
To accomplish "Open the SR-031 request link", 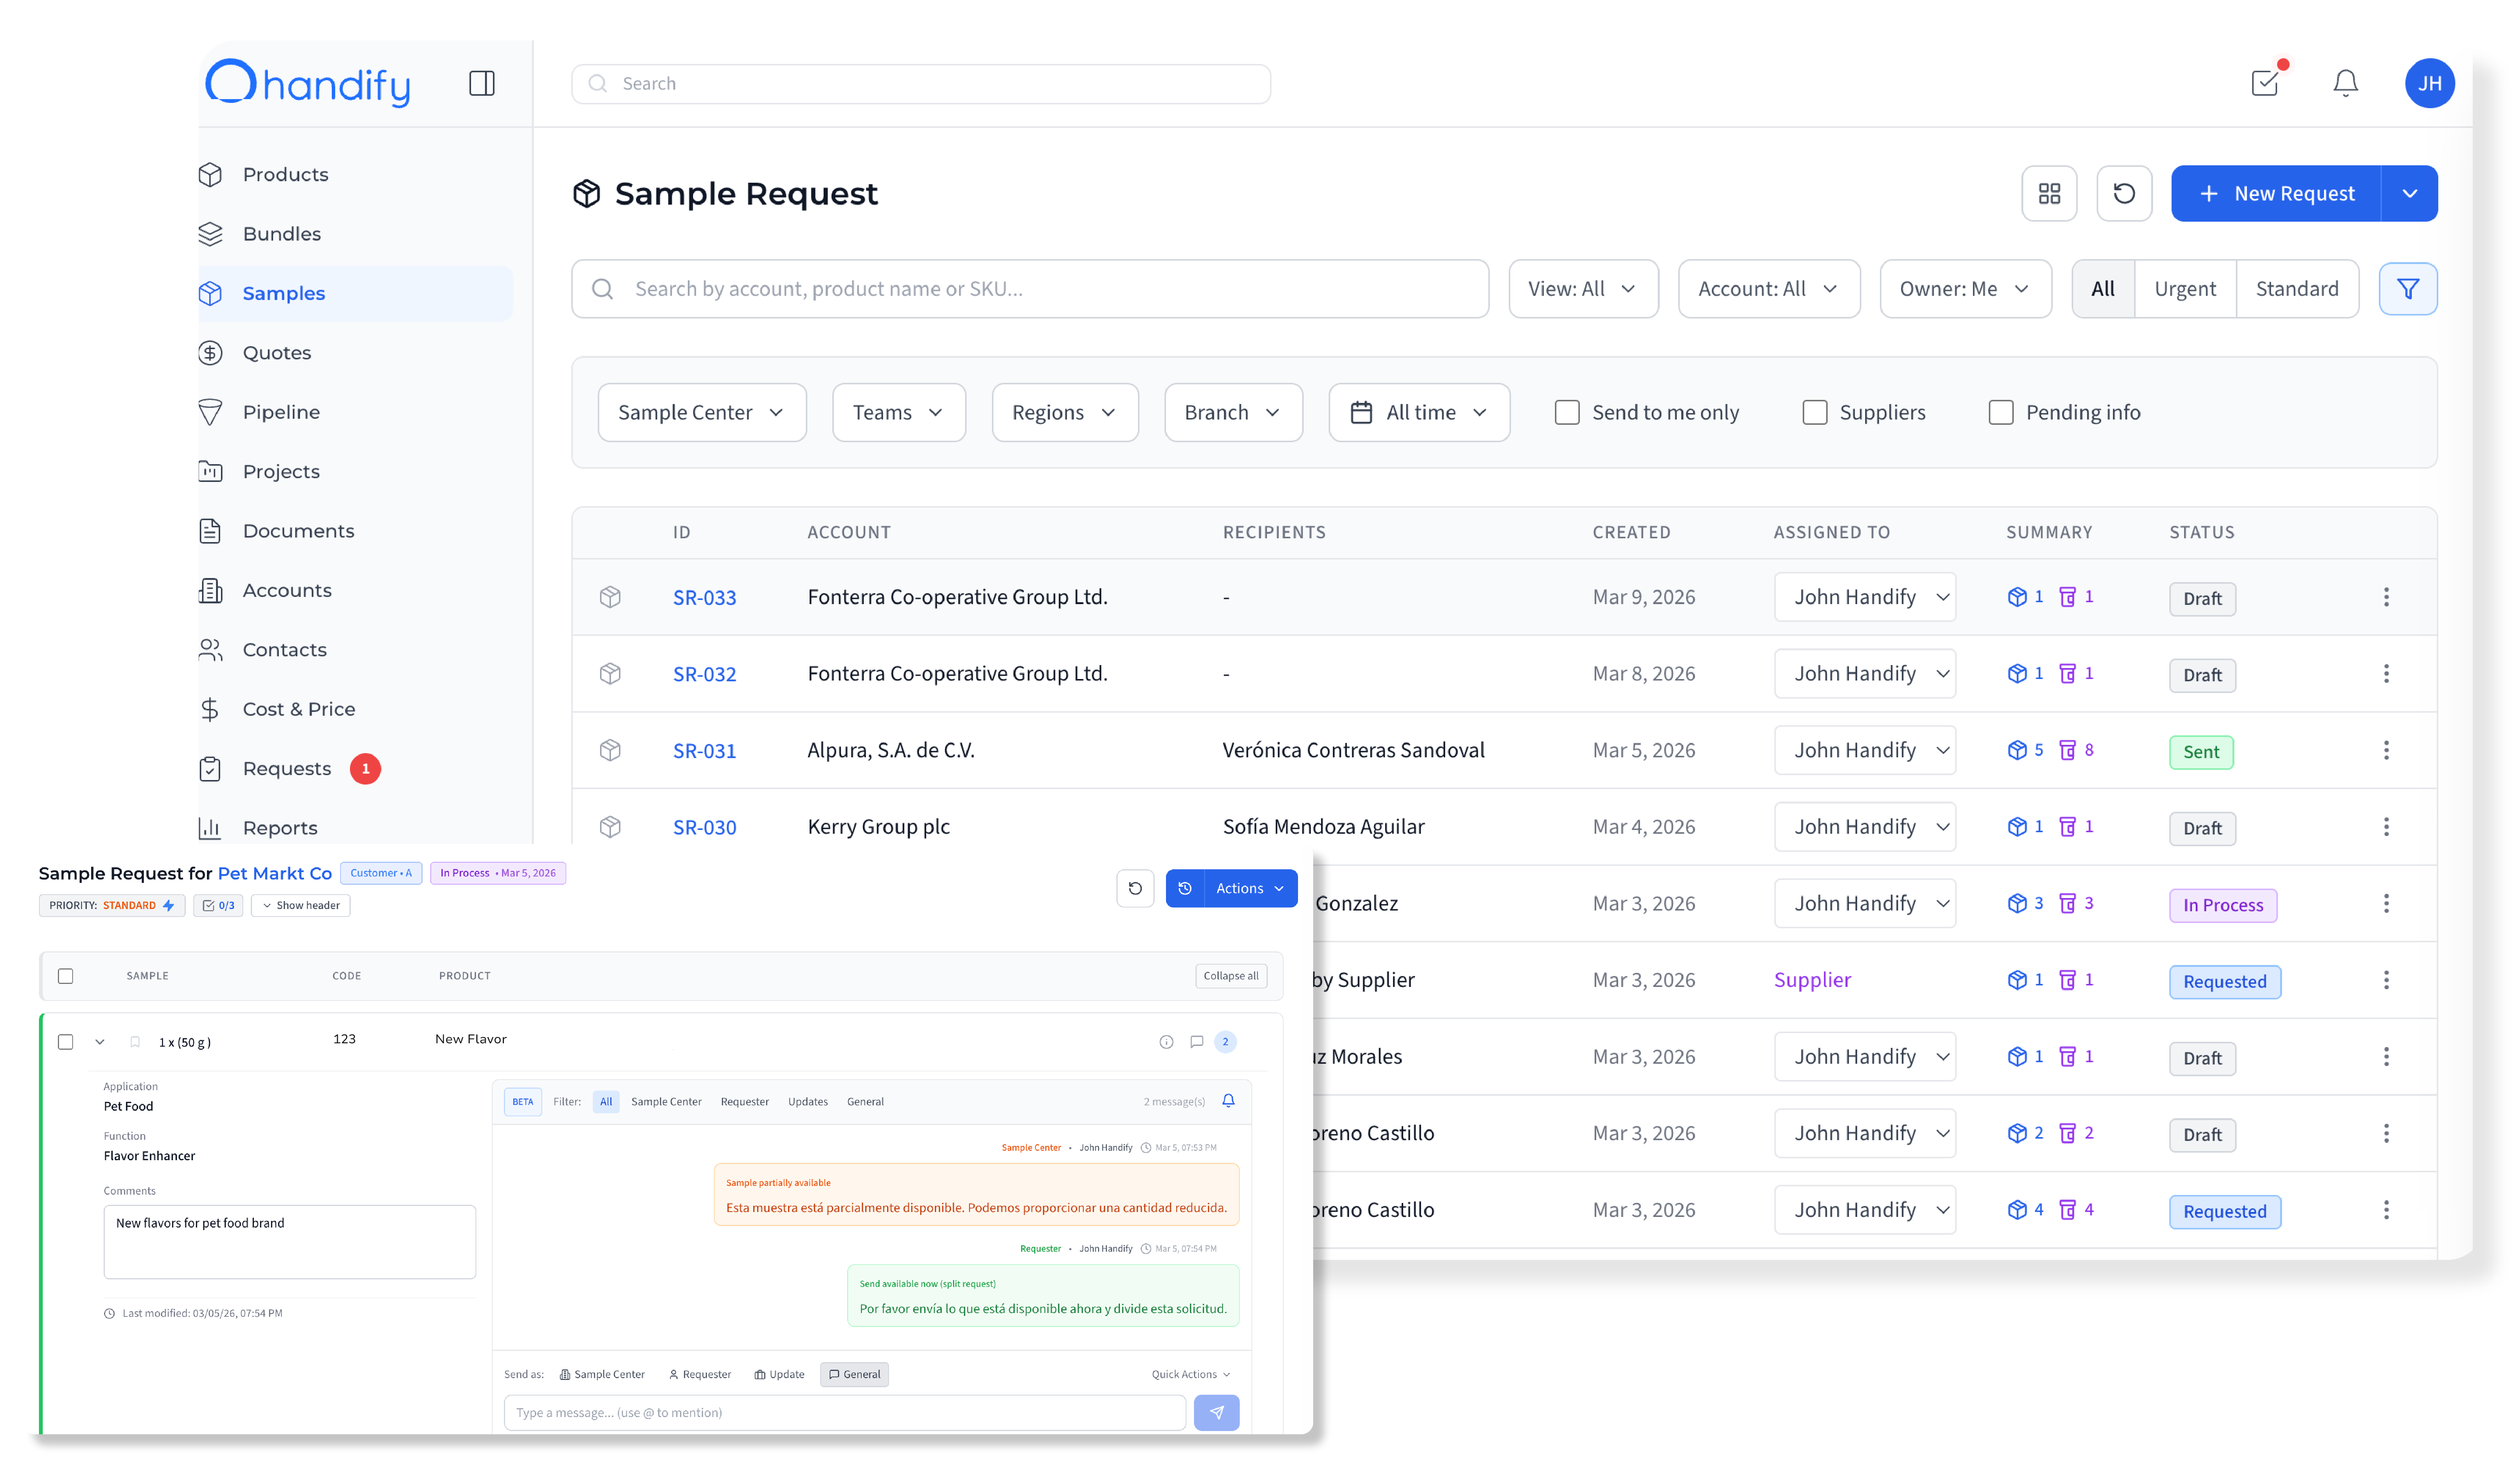I will (x=704, y=751).
